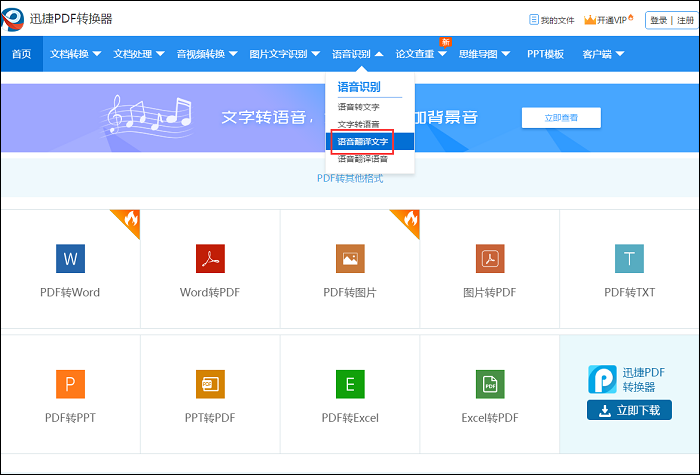Expand the 文档处理 dropdown menu
The height and width of the screenshot is (475, 700).
point(138,54)
